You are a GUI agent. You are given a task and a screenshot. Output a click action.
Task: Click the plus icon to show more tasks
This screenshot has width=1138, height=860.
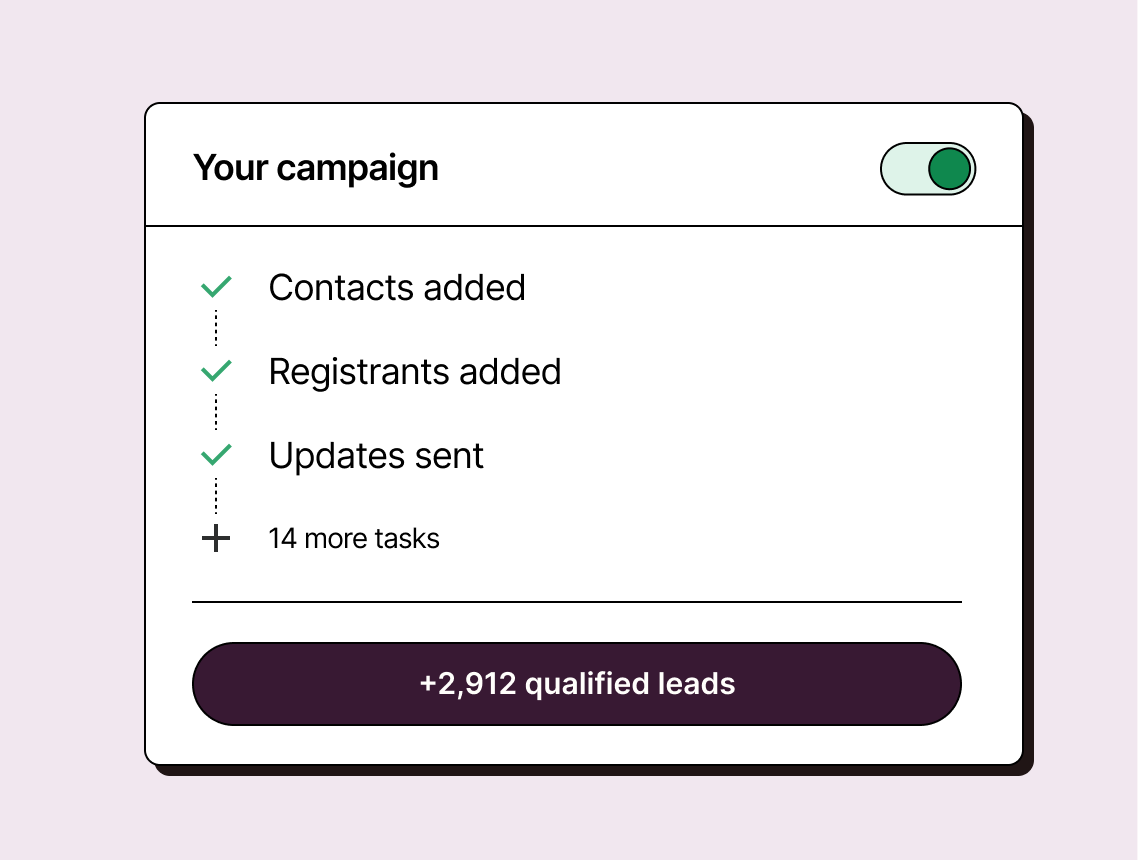[216, 539]
